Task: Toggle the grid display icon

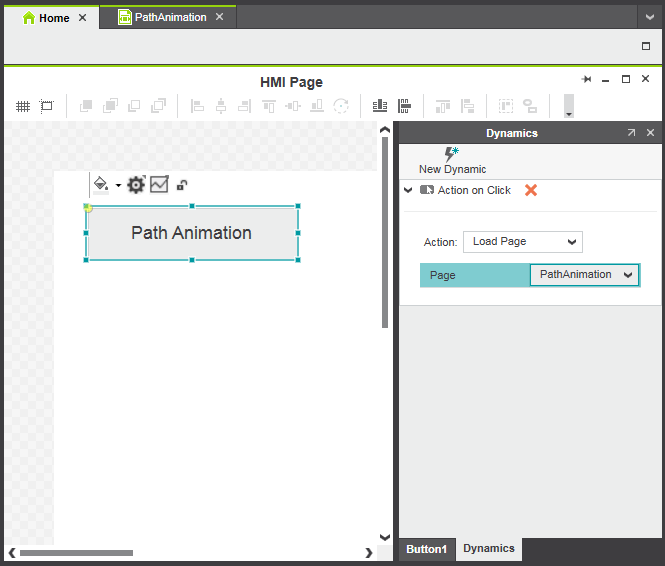Action: tap(22, 106)
